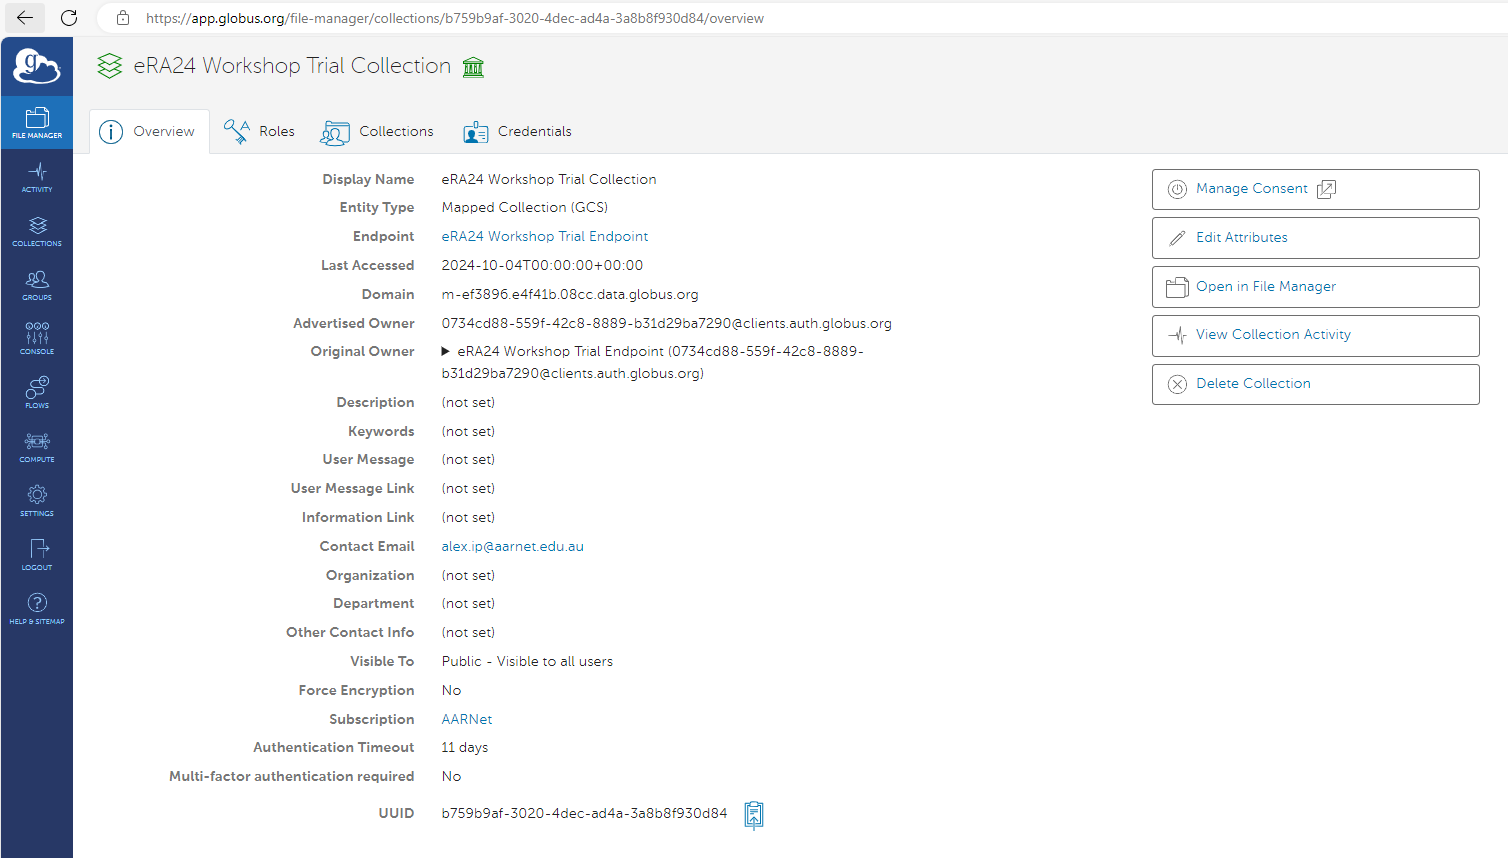Click the Manage Consent button
This screenshot has height=858, width=1508.
tap(1315, 189)
